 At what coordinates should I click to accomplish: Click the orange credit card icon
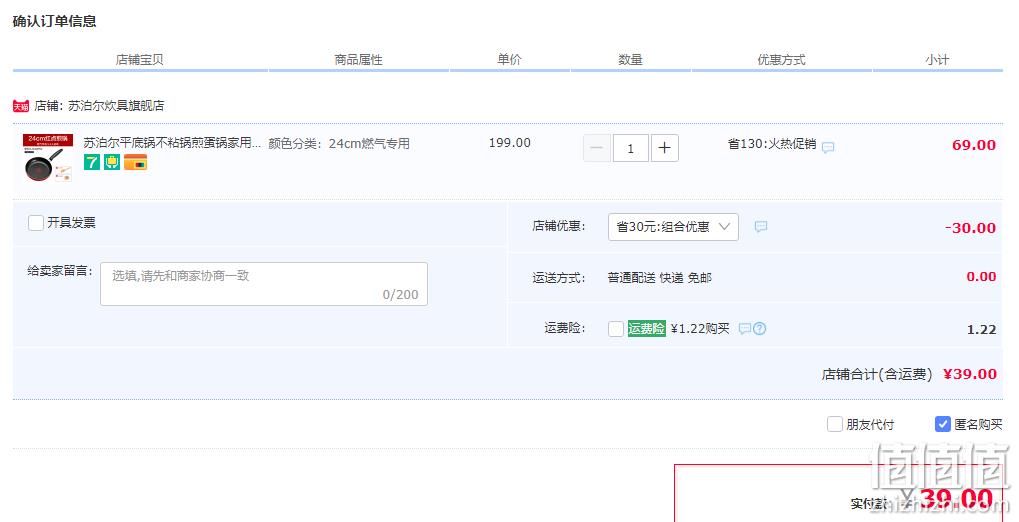click(135, 162)
